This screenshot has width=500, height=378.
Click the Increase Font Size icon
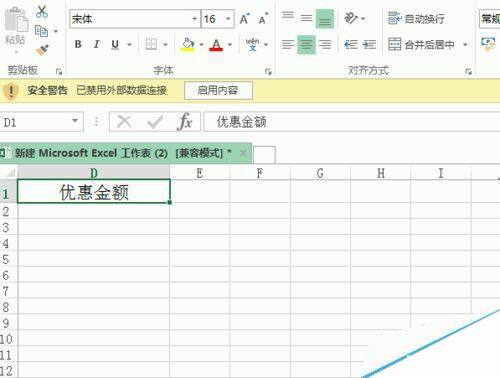tap(245, 19)
